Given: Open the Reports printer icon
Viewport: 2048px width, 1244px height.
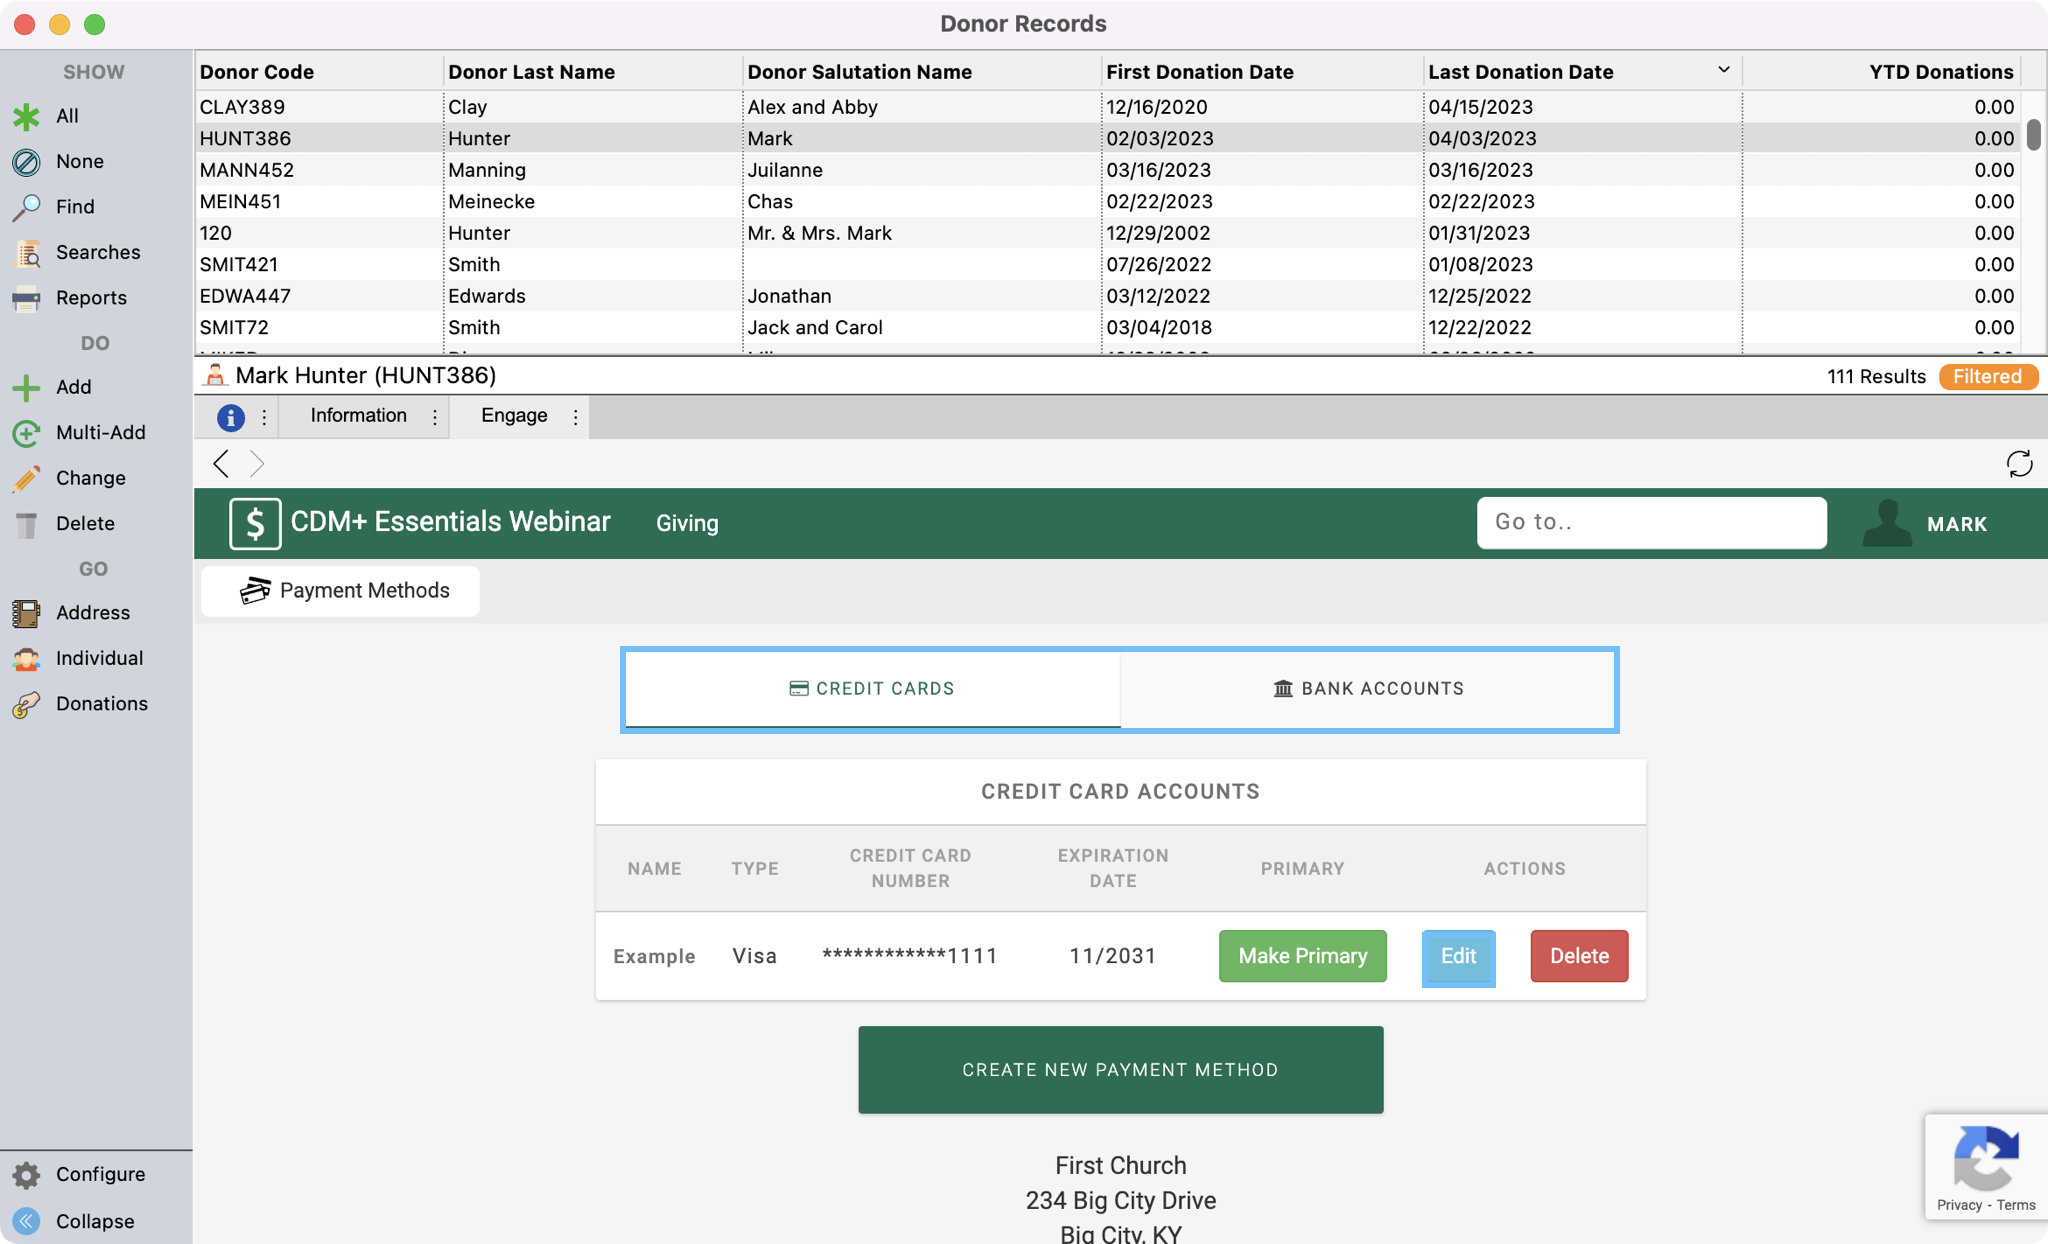Looking at the screenshot, I should [27, 298].
